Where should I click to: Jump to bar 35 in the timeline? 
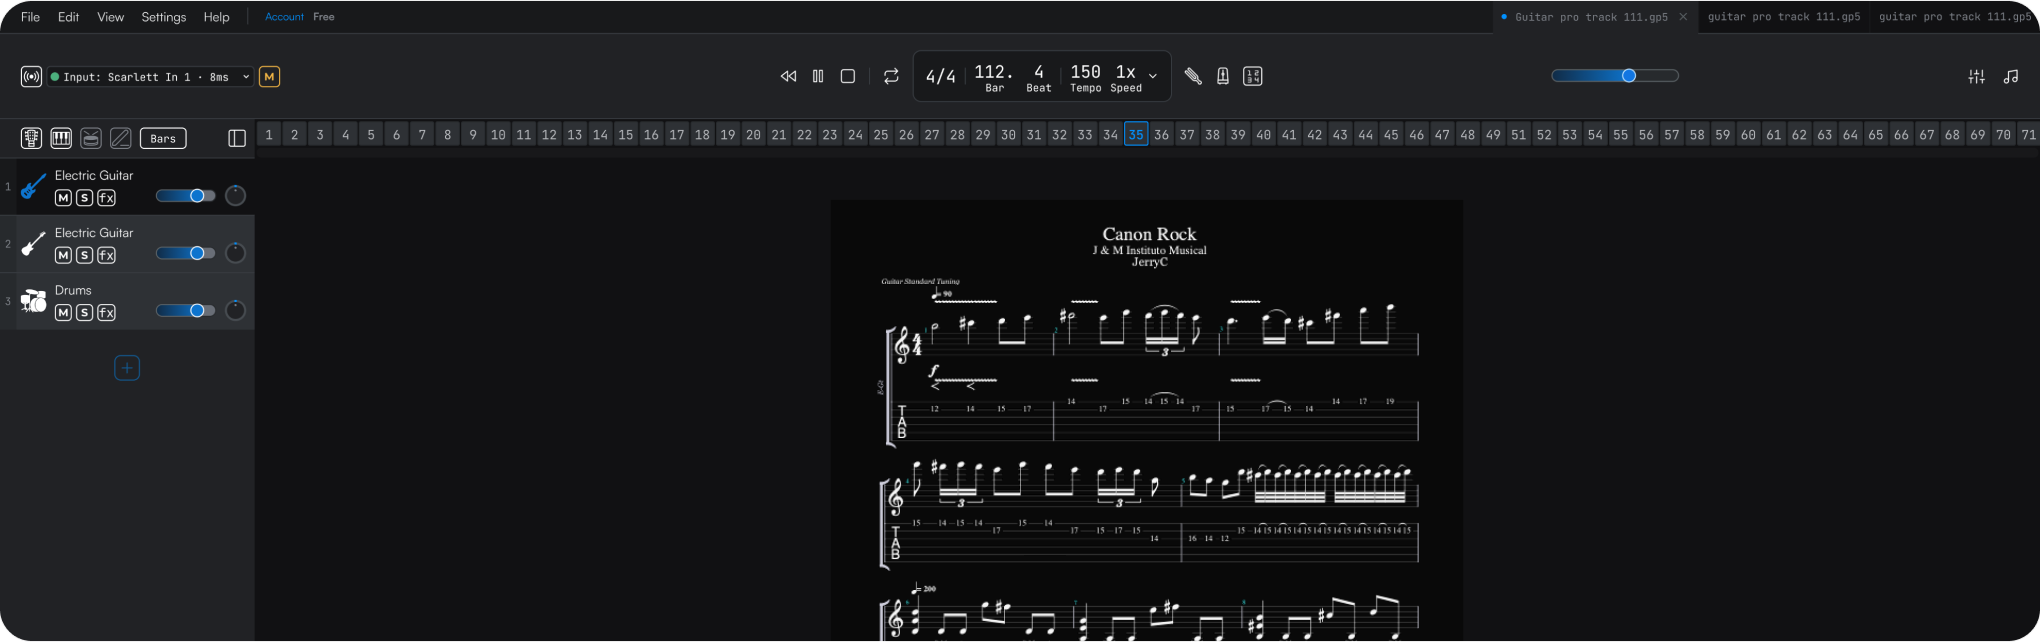pyautogui.click(x=1136, y=135)
